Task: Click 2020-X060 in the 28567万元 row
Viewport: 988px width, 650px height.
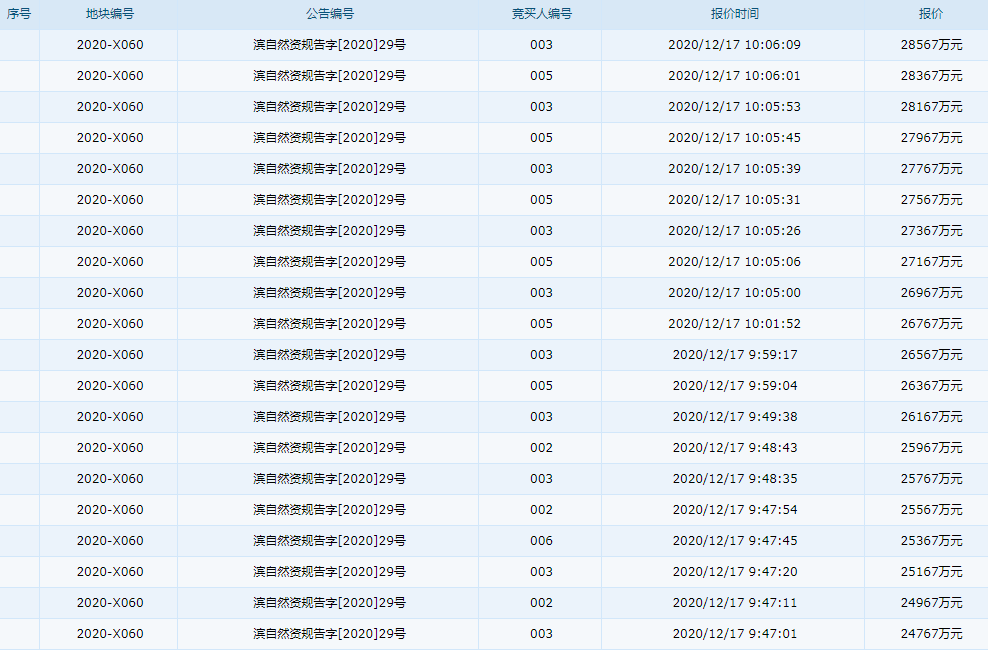Action: [110, 45]
